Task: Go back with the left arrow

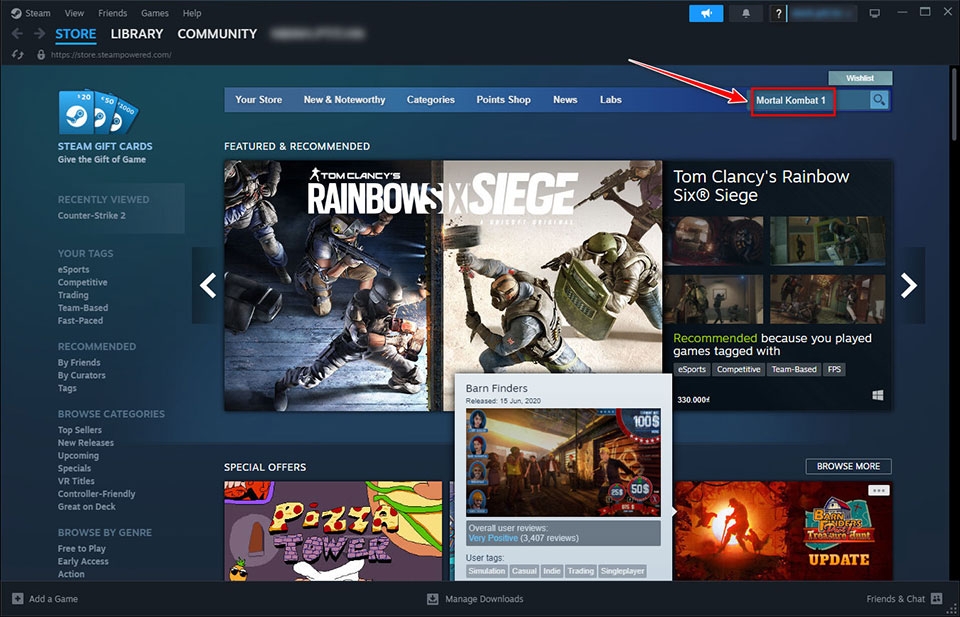Action: coord(17,34)
